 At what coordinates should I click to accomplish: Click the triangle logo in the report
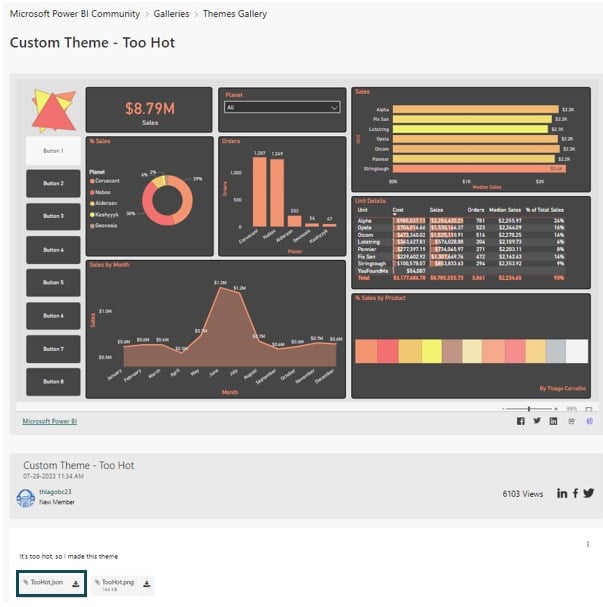(x=53, y=110)
